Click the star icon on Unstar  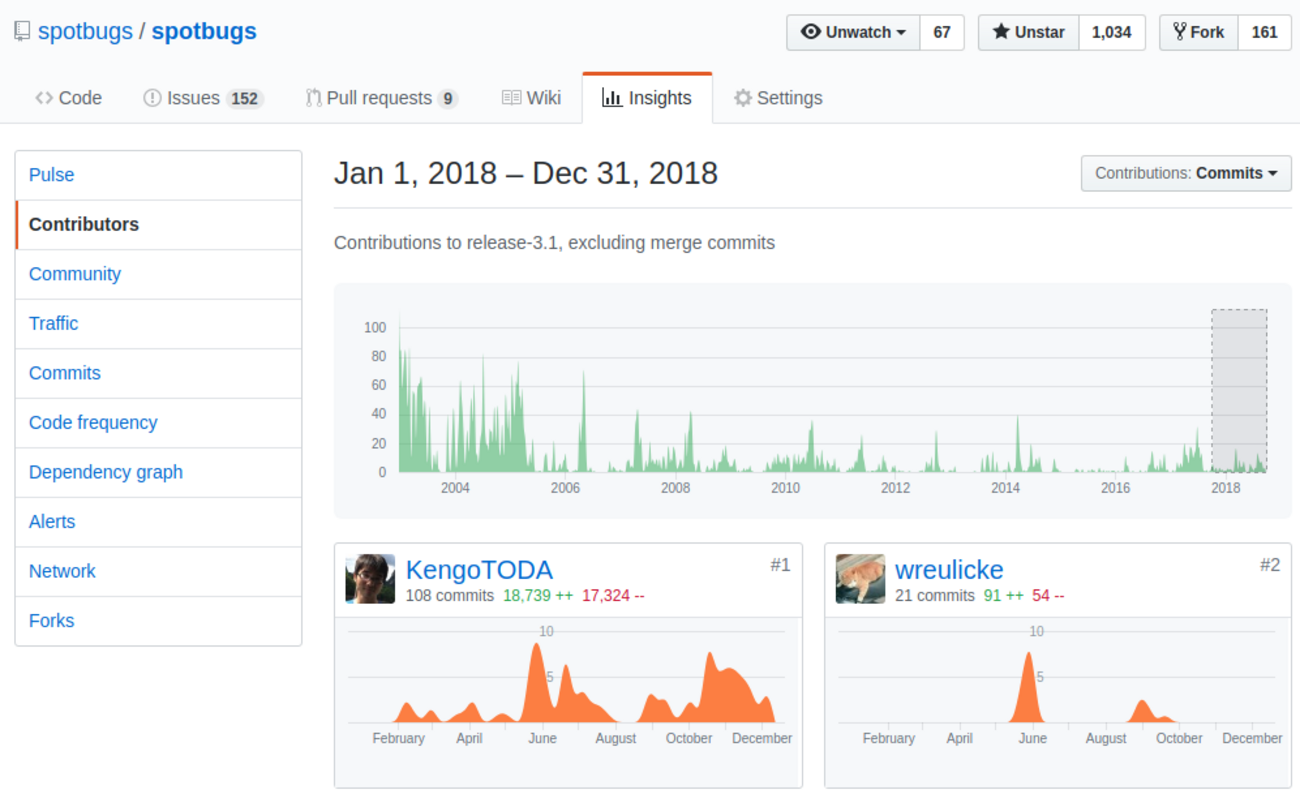coord(1001,32)
